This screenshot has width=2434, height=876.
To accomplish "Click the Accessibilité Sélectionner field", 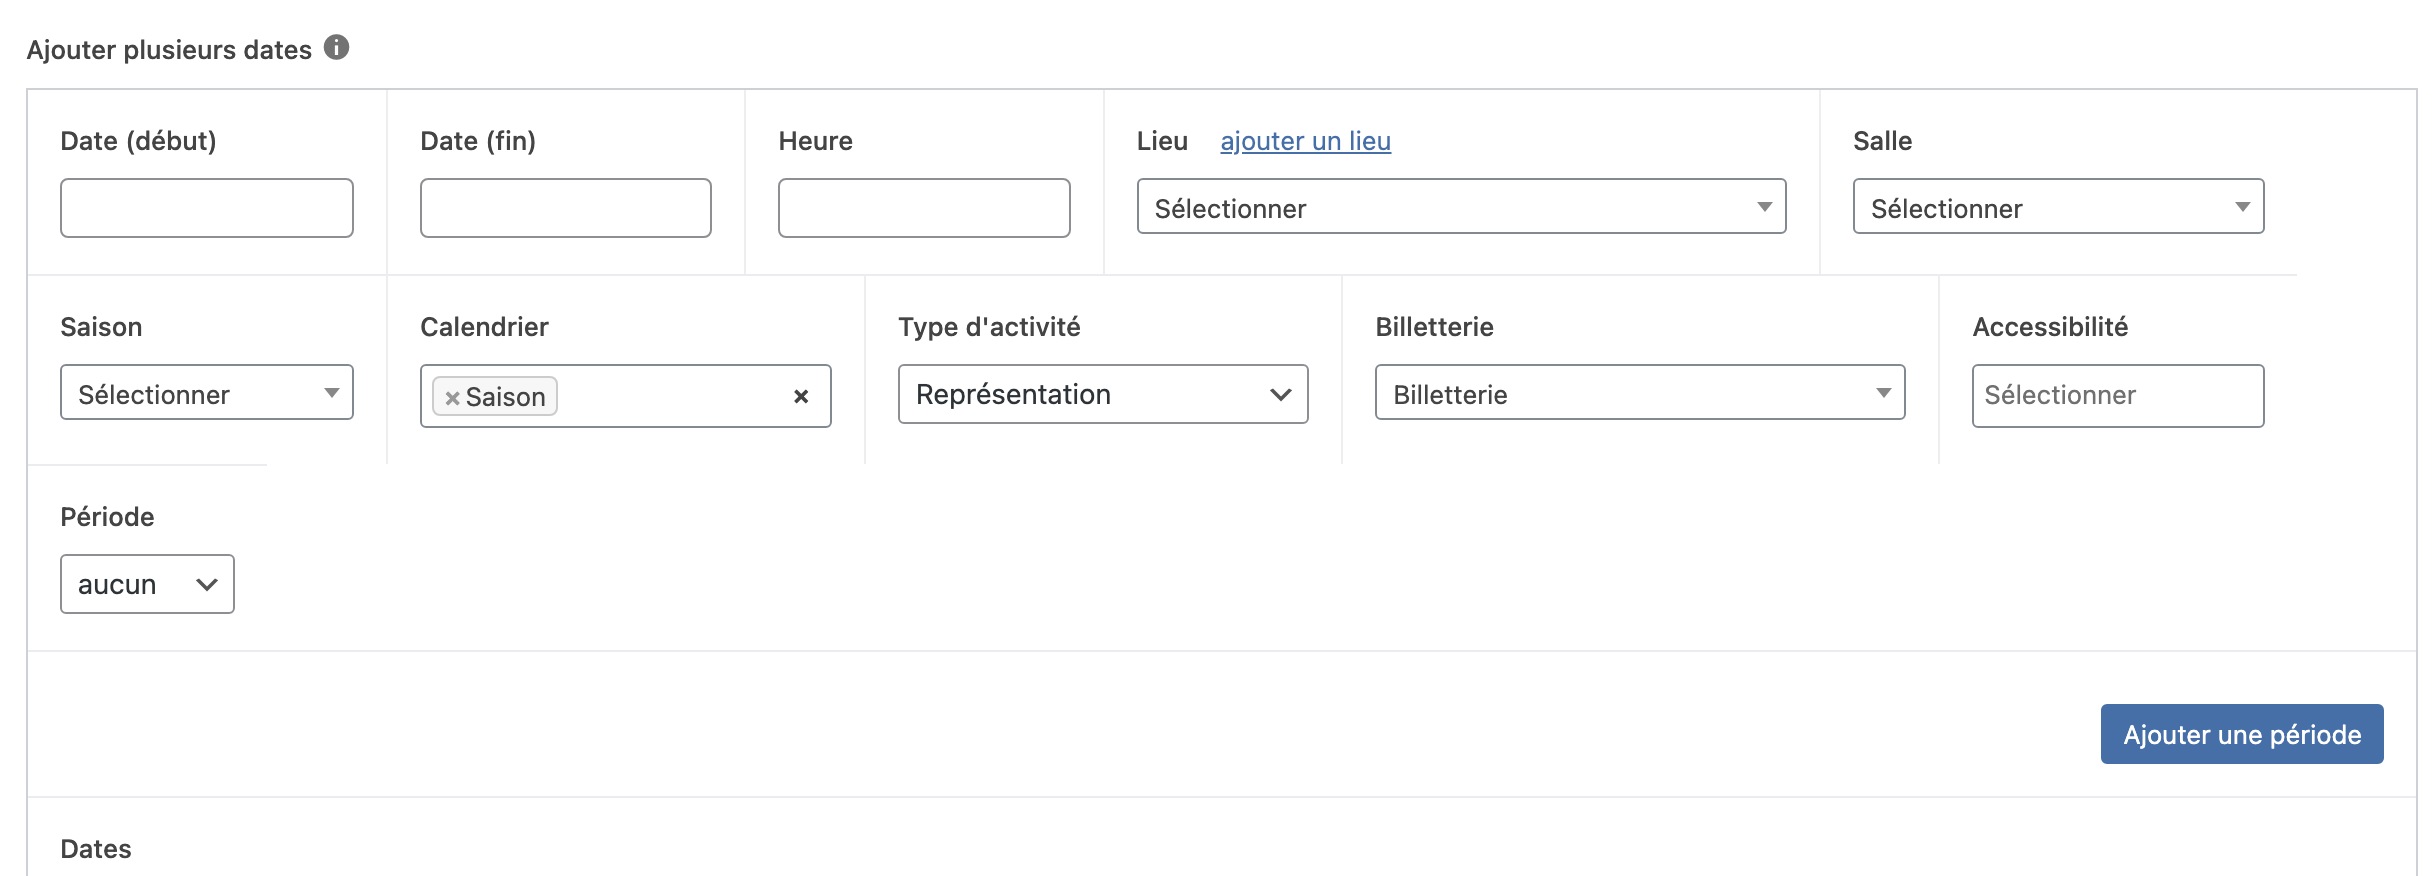I will tap(2117, 396).
